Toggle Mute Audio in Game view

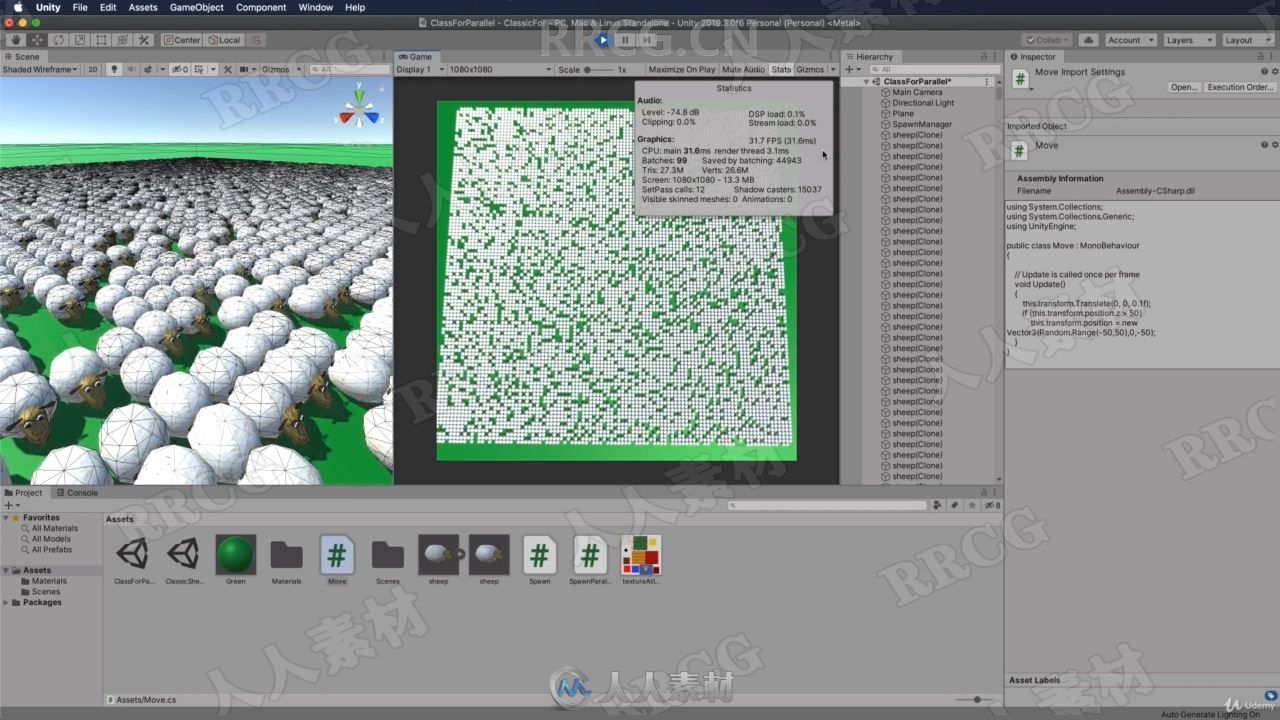(x=743, y=70)
